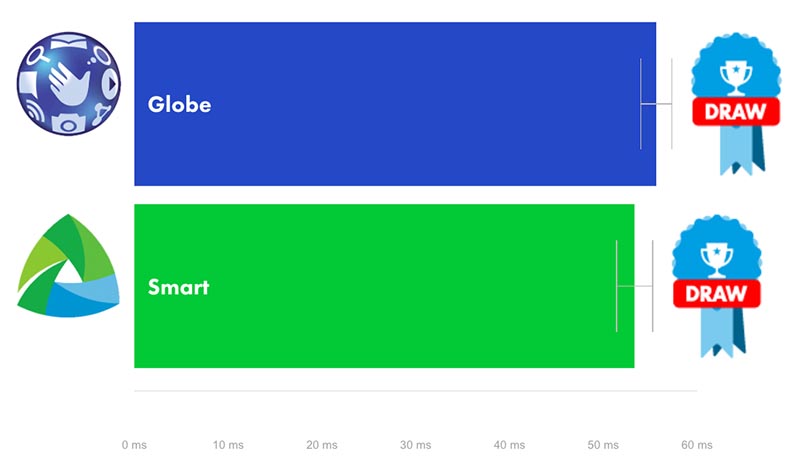Image resolution: width=800 pixels, height=469 pixels.
Task: Select the green Smart latency bar
Action: [384, 286]
